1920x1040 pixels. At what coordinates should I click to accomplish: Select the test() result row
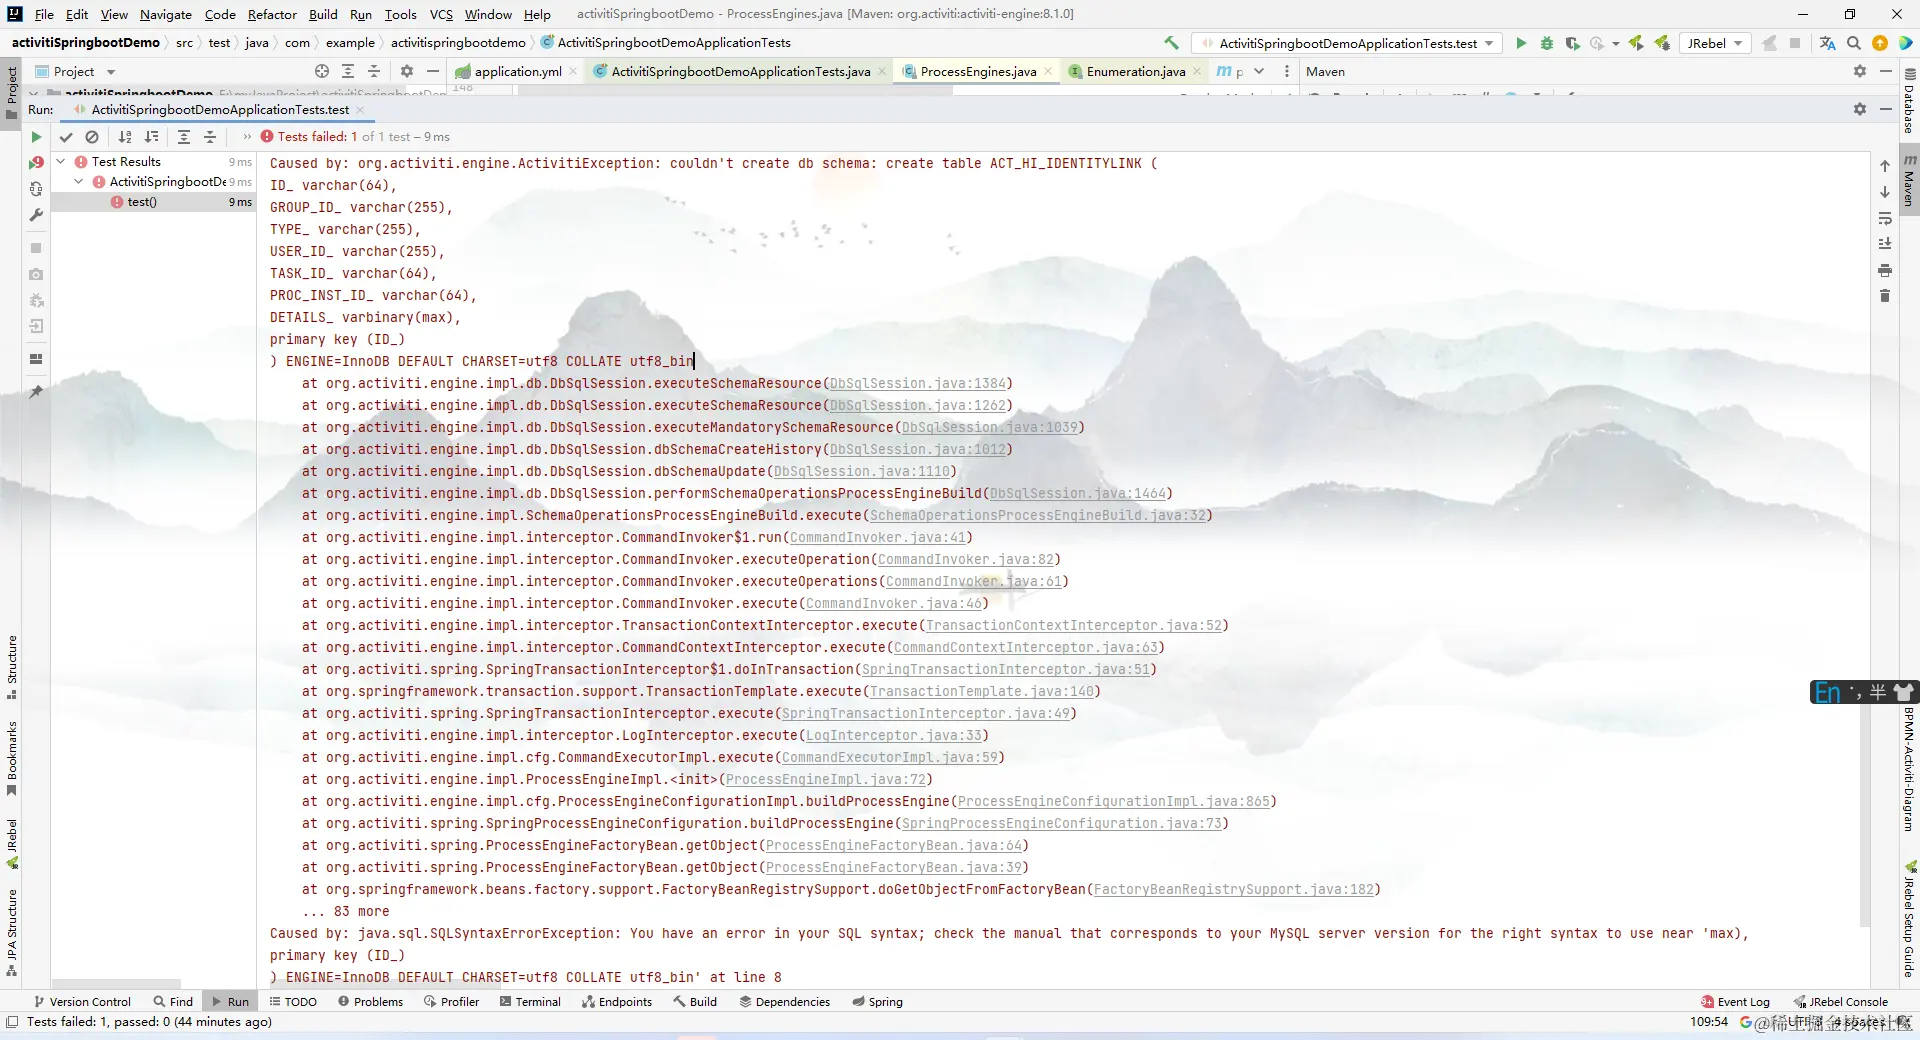click(153, 202)
